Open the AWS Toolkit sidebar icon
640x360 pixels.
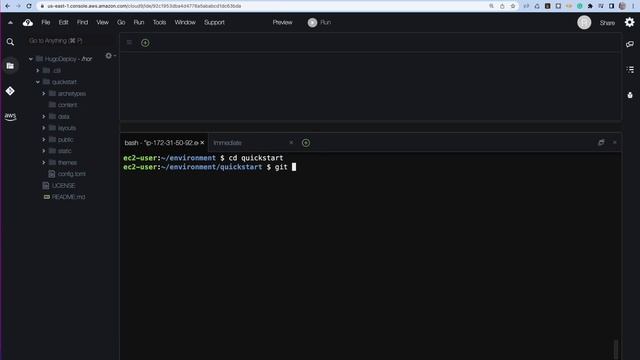[x=10, y=117]
